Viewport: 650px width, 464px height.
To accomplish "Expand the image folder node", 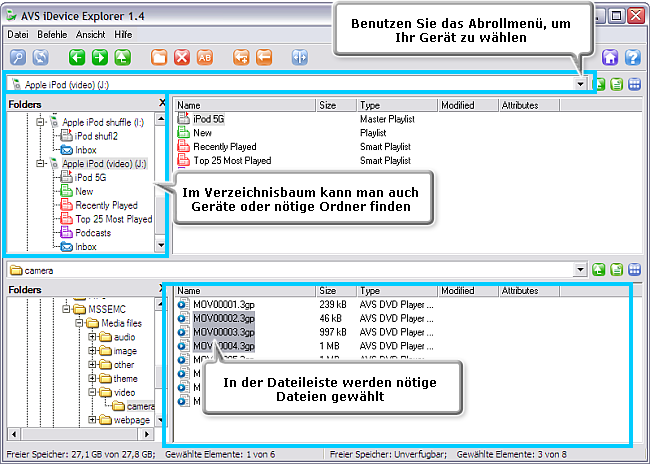I will tap(92, 351).
